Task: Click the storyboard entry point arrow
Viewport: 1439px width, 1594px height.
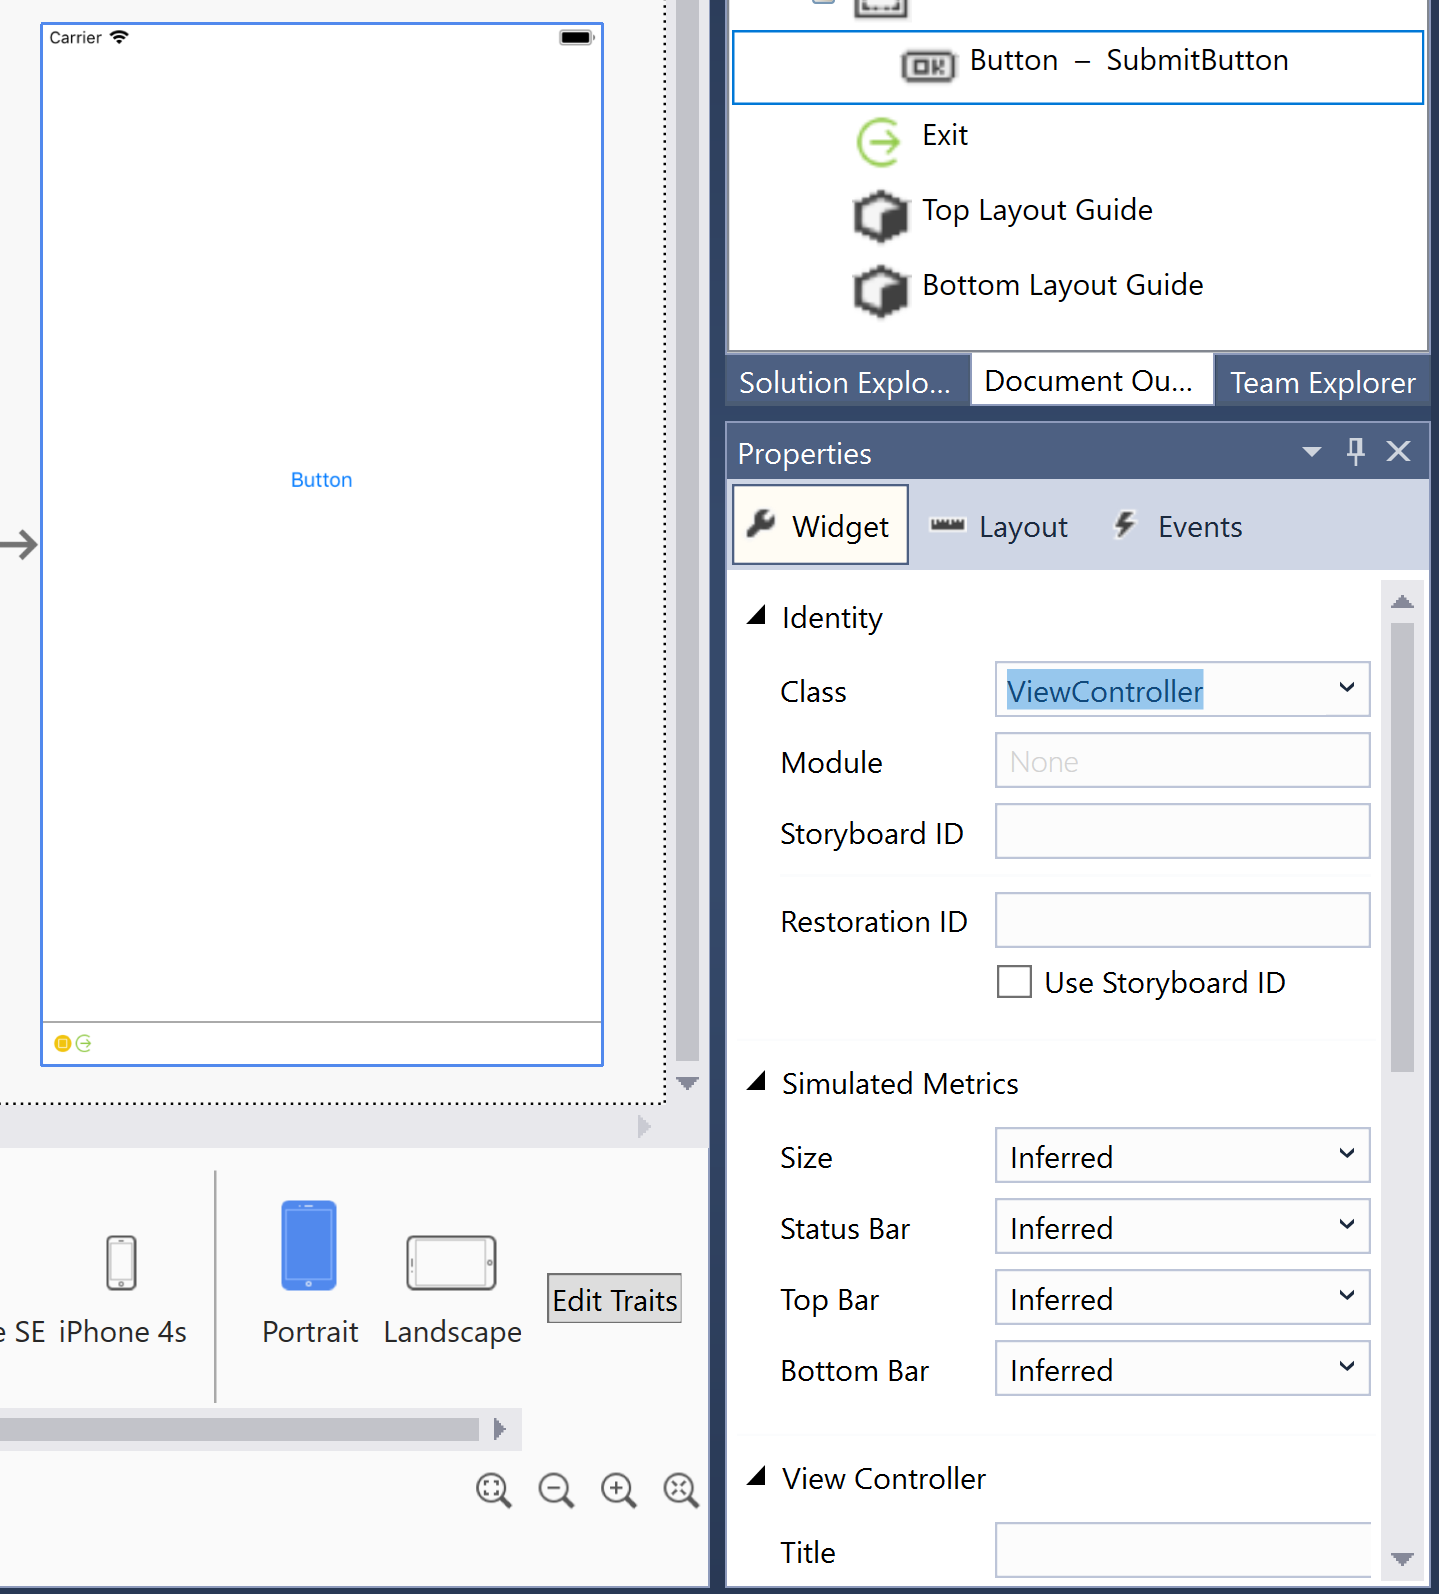Action: [x=18, y=545]
